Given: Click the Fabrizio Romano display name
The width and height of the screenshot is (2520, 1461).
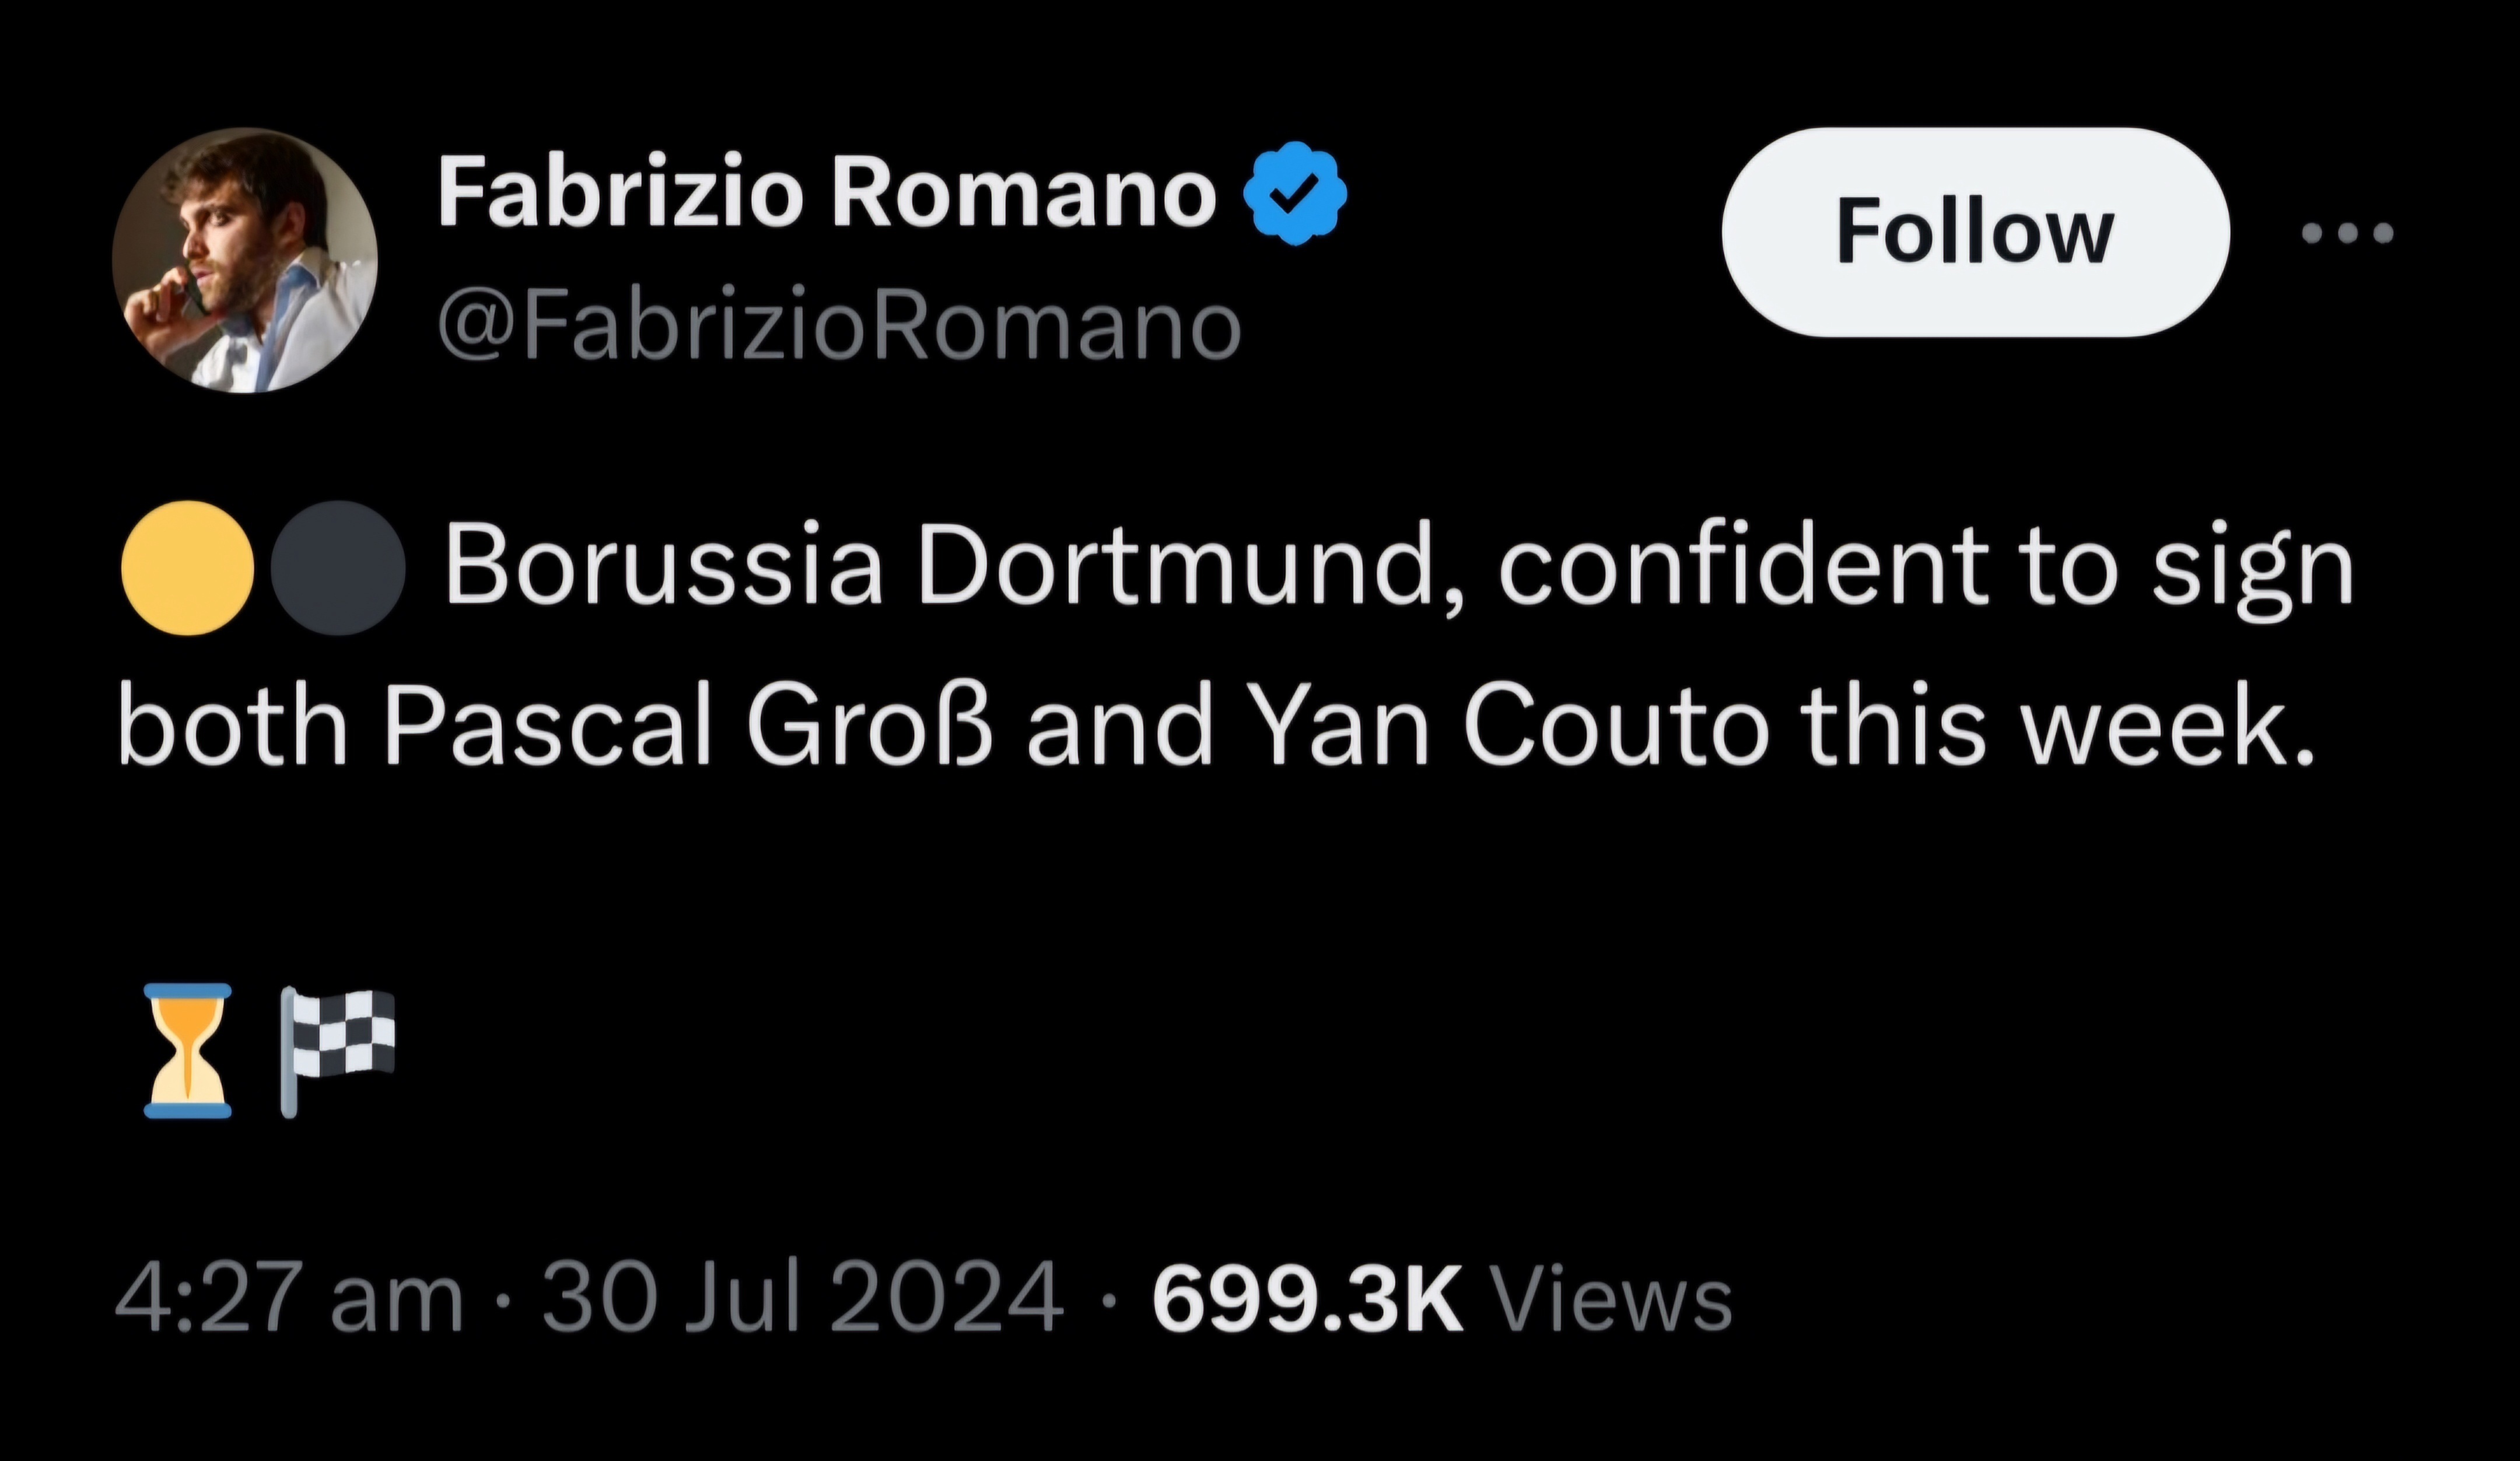Looking at the screenshot, I should [x=827, y=194].
